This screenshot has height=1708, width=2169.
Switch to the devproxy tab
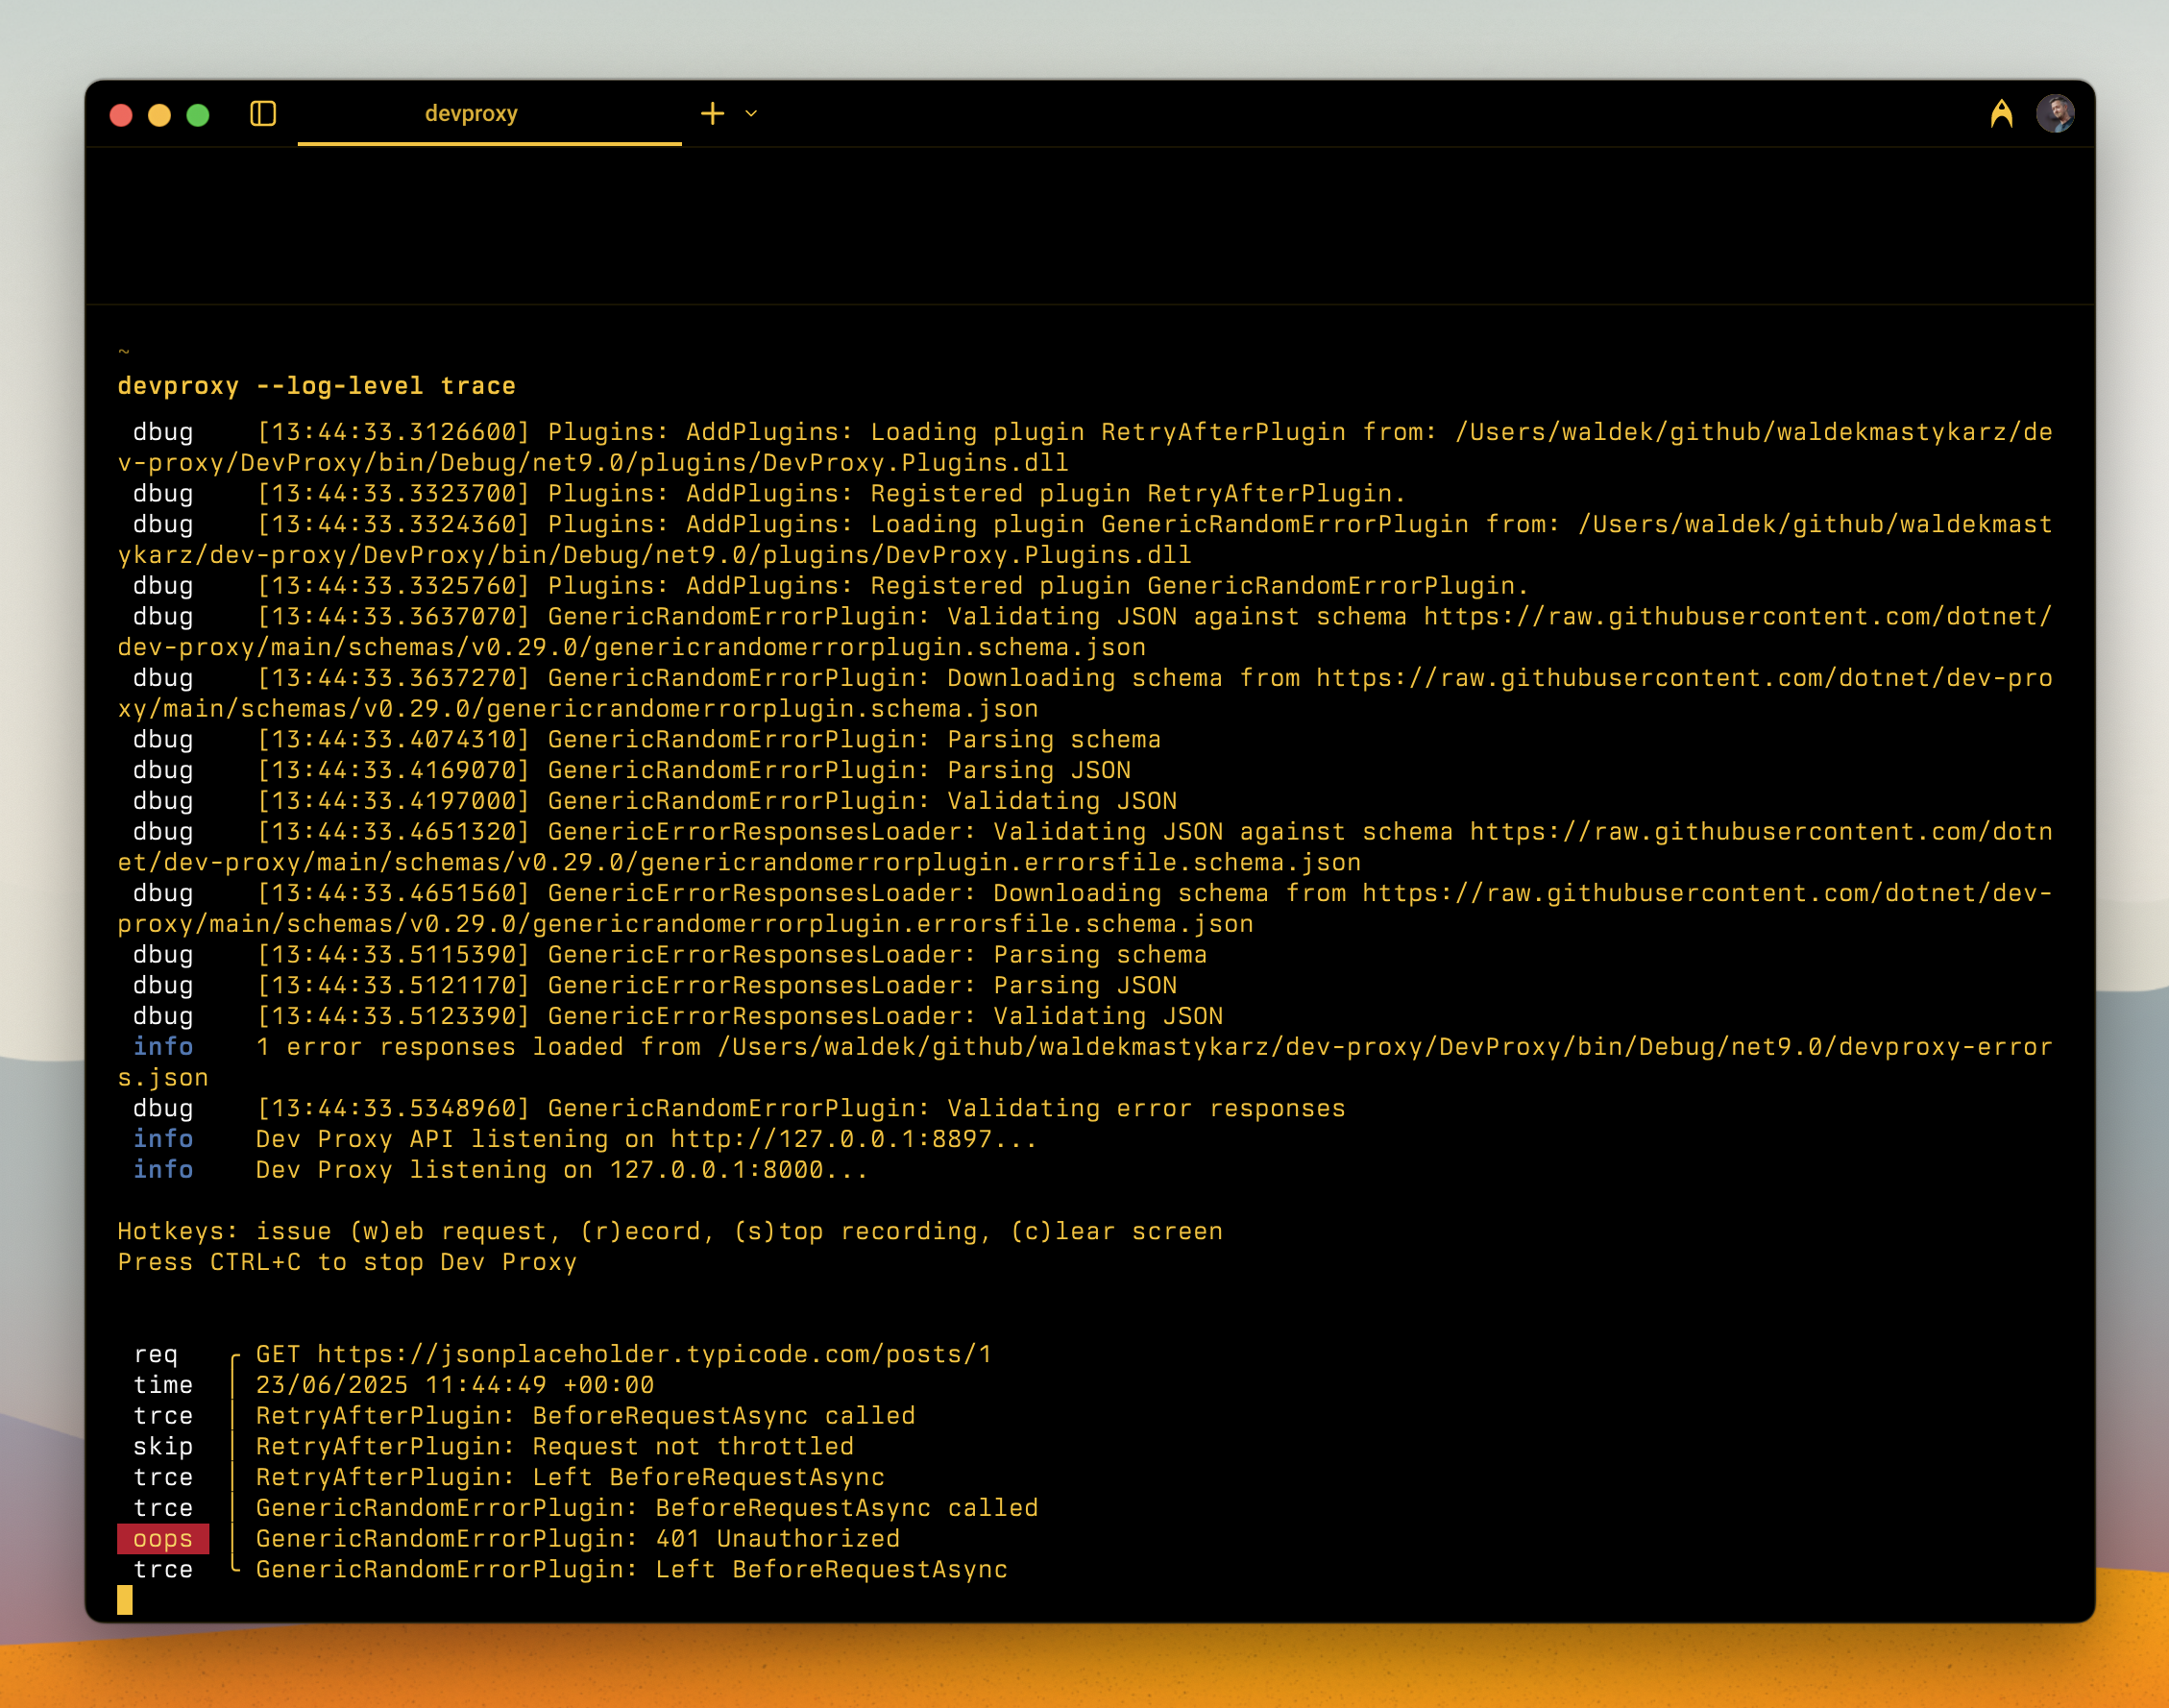(471, 114)
